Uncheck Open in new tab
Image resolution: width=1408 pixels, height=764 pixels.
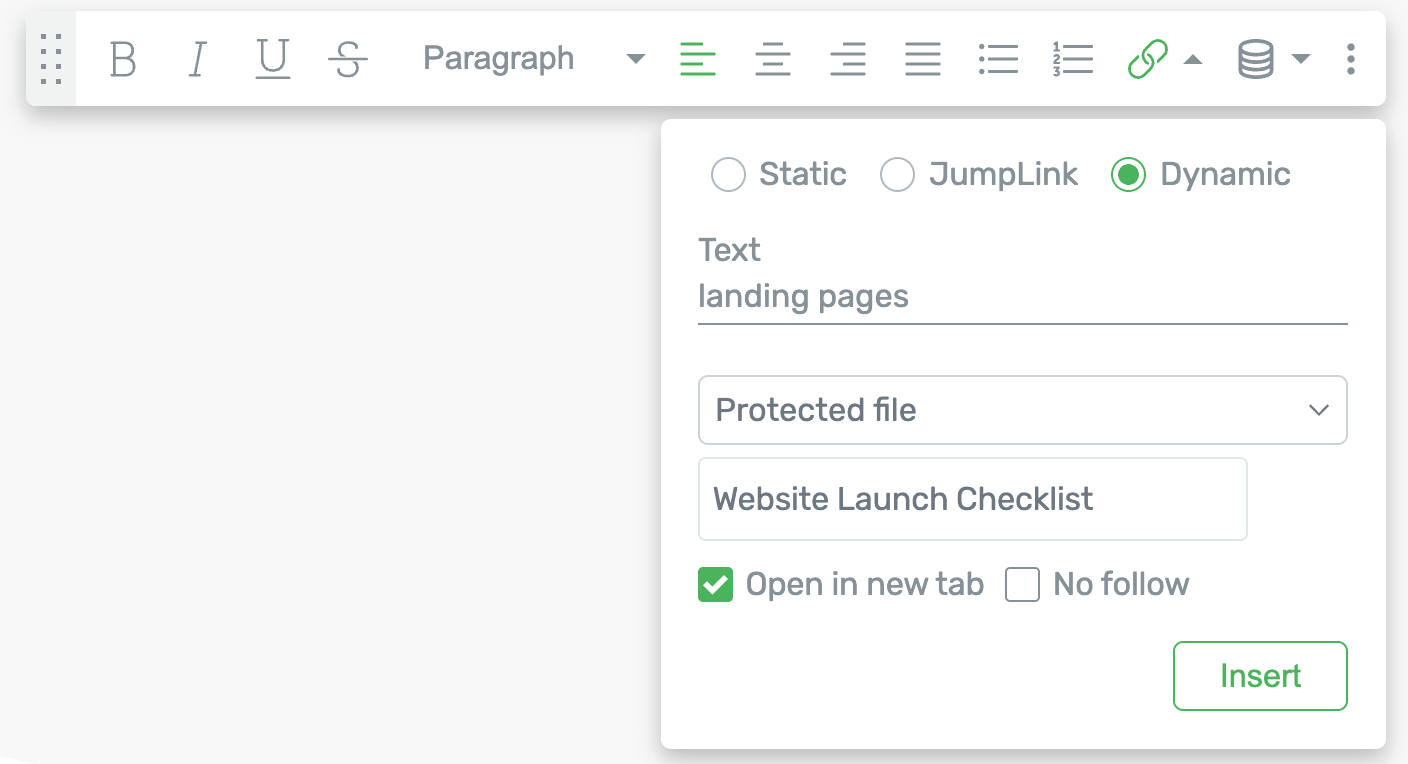pos(715,584)
